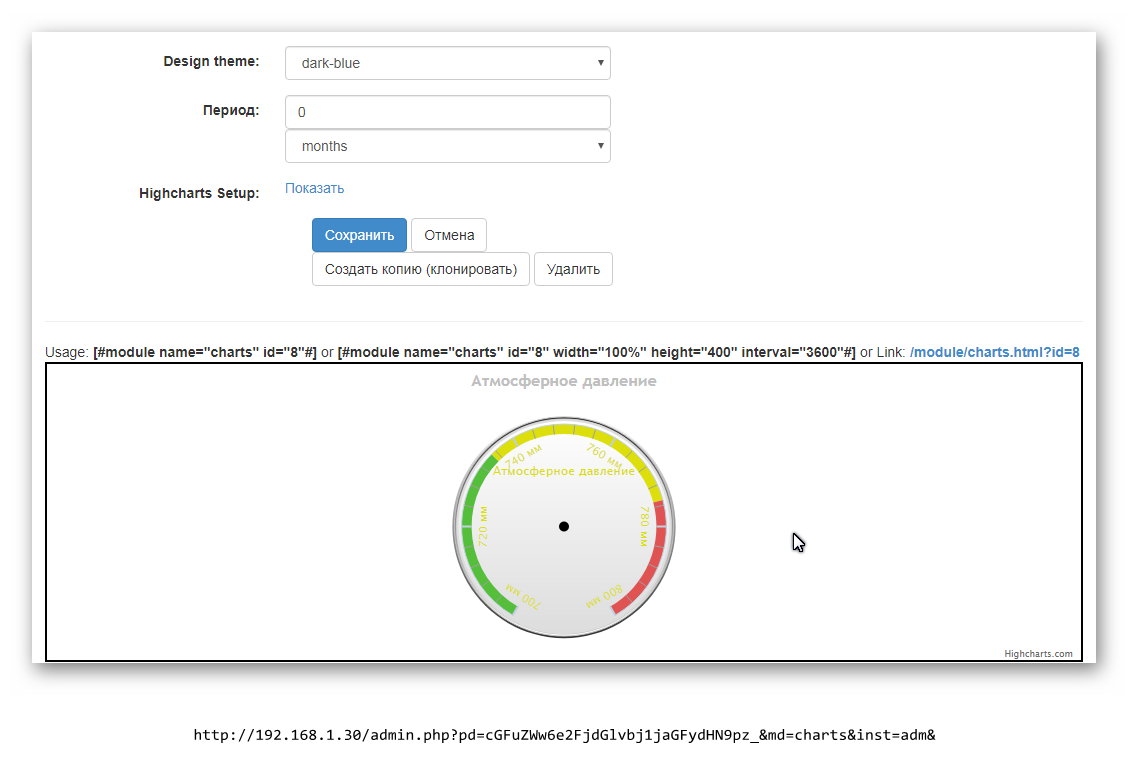Select the 760 мм gauge label
This screenshot has height=775, width=1128.
[604, 456]
